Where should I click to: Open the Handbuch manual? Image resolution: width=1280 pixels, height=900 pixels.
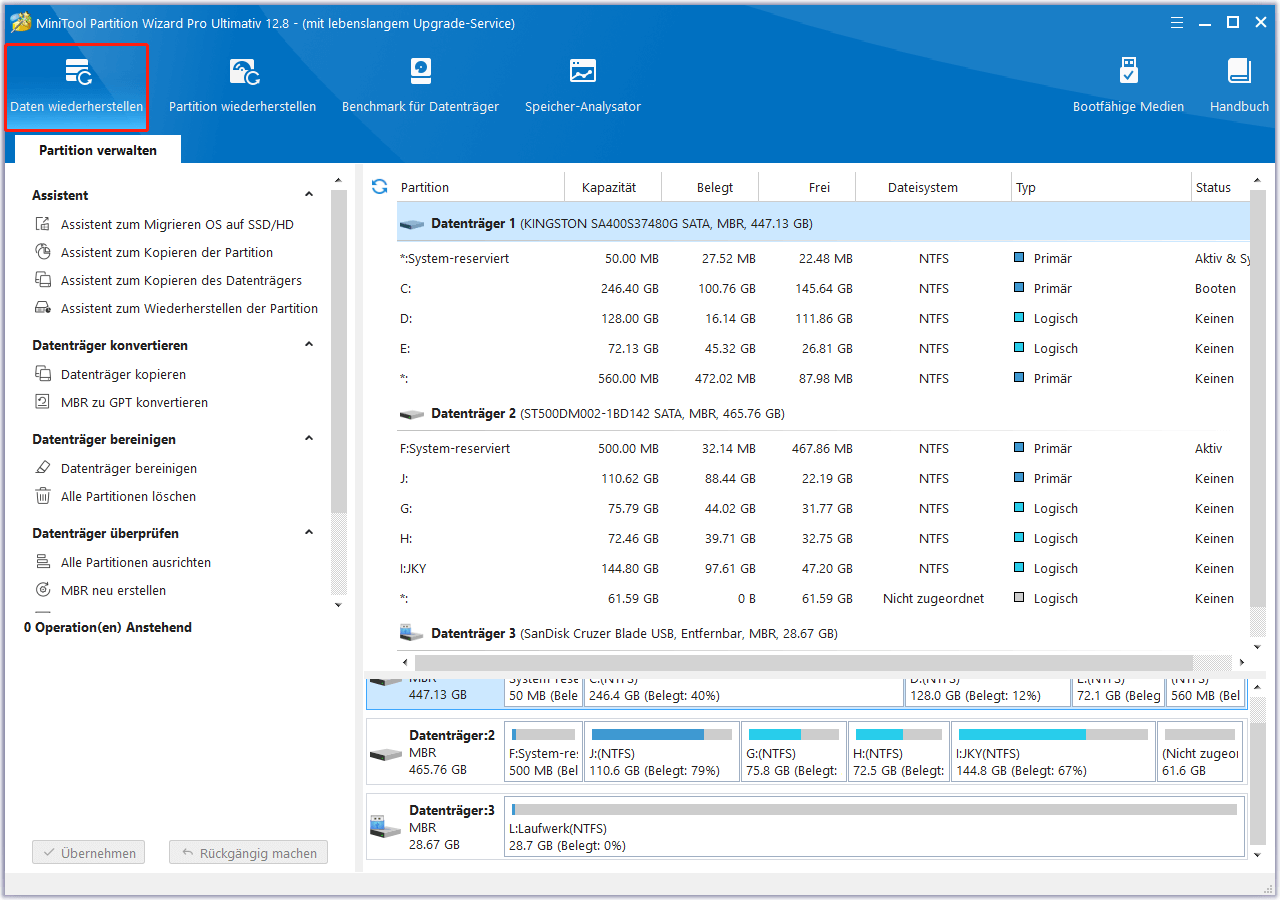pyautogui.click(x=1239, y=87)
